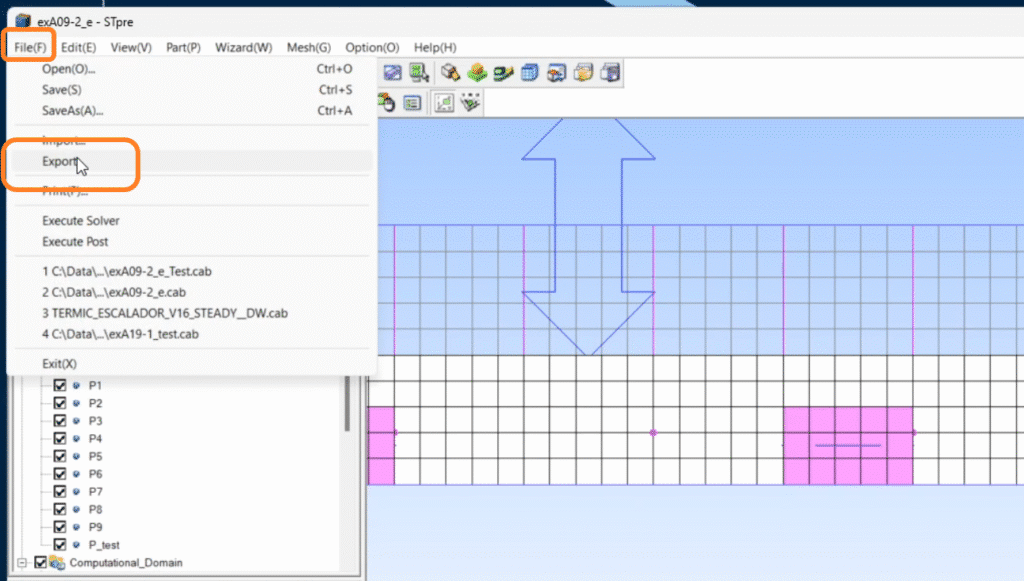Click the Computational_Domain folder icon
This screenshot has height=581, width=1024.
pyautogui.click(x=57, y=563)
